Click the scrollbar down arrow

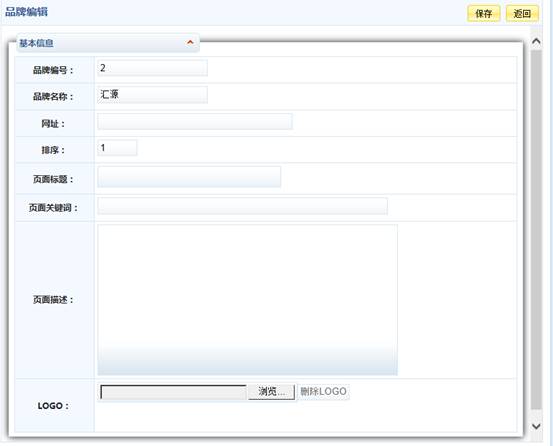click(536, 426)
